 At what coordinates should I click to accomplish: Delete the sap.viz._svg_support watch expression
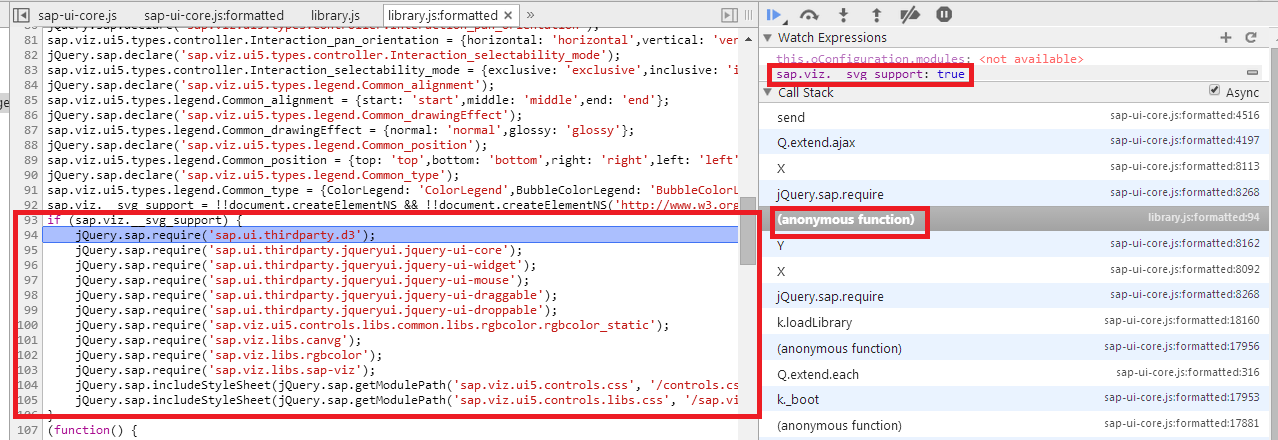pyautogui.click(x=1251, y=73)
